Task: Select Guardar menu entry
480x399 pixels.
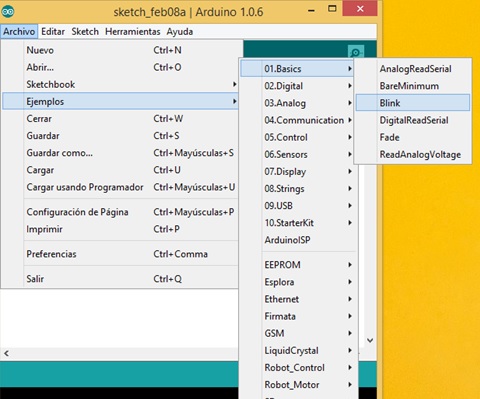Action: coord(120,136)
